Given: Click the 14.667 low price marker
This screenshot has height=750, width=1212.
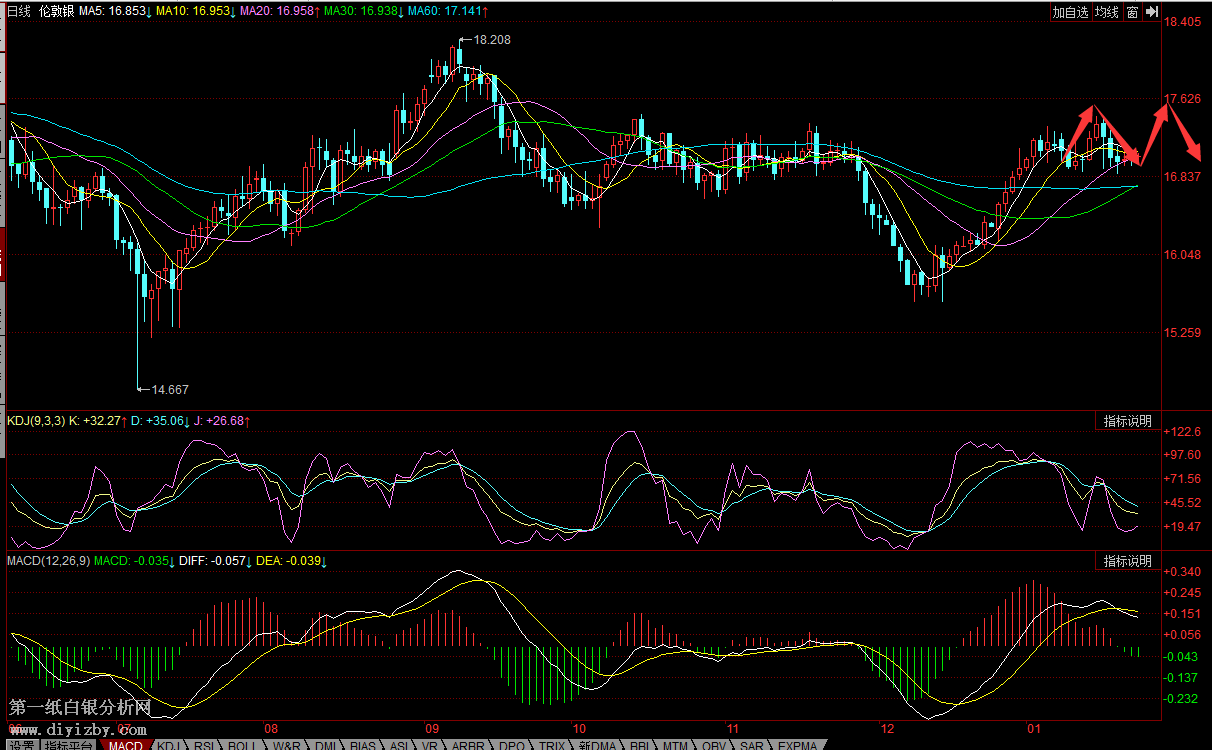Looking at the screenshot, I should (168, 389).
